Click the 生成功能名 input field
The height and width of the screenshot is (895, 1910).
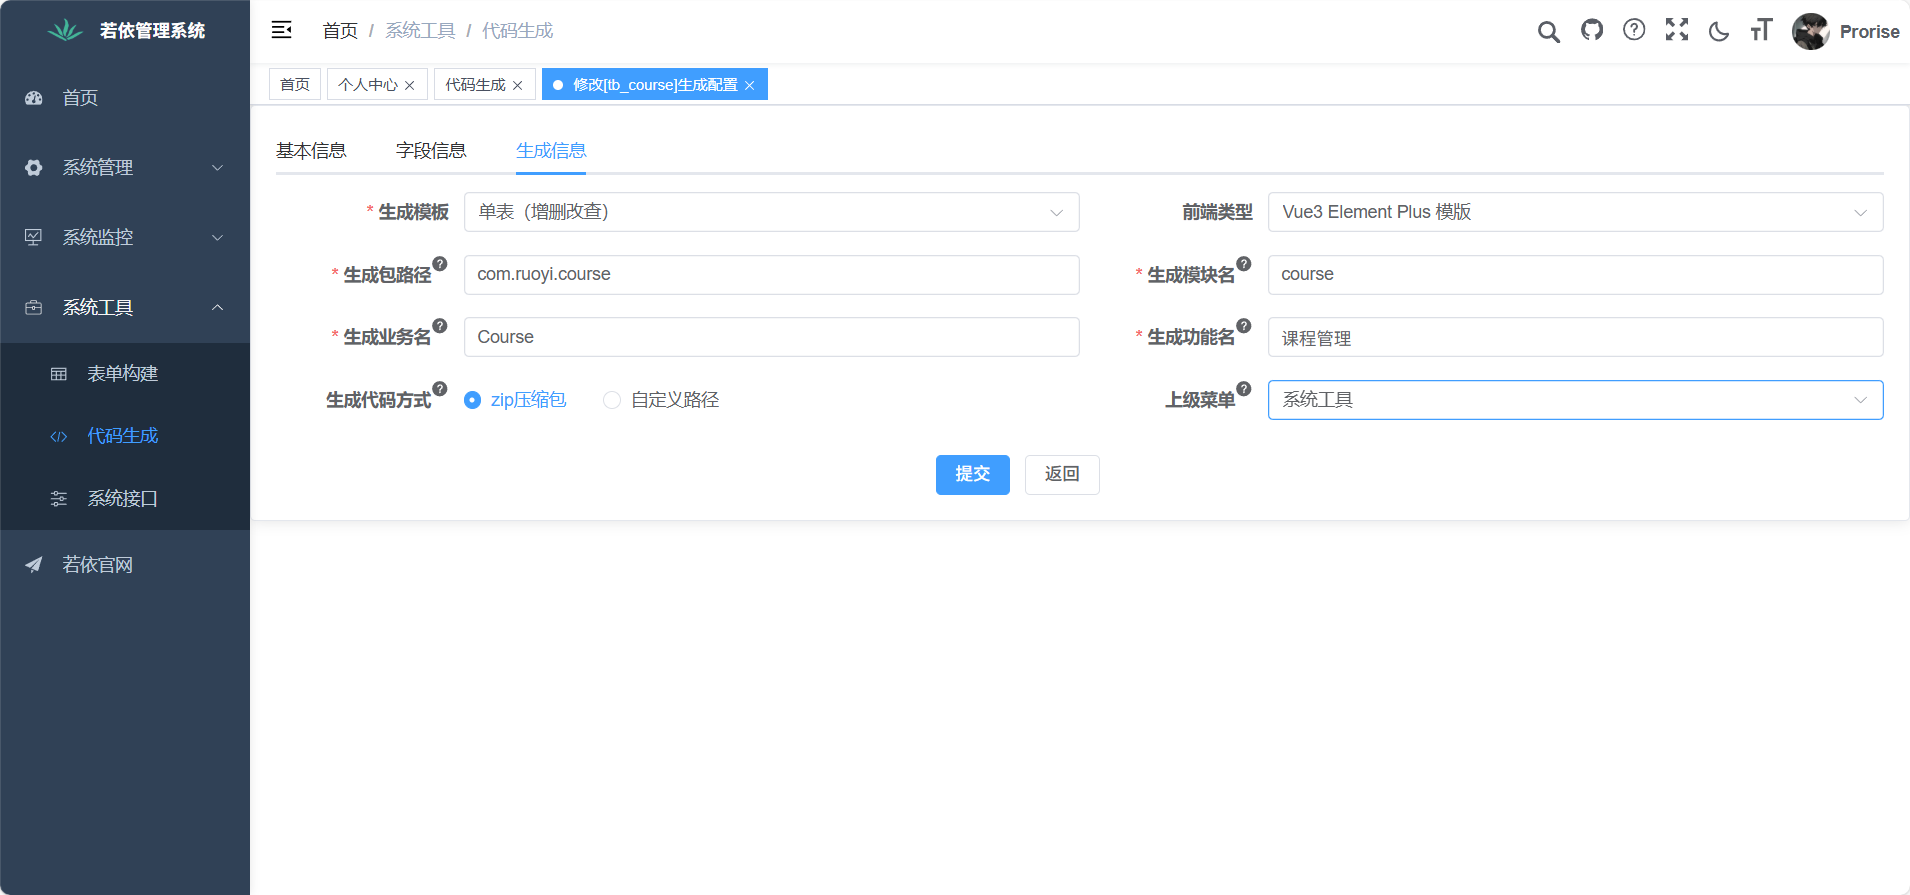[1574, 338]
